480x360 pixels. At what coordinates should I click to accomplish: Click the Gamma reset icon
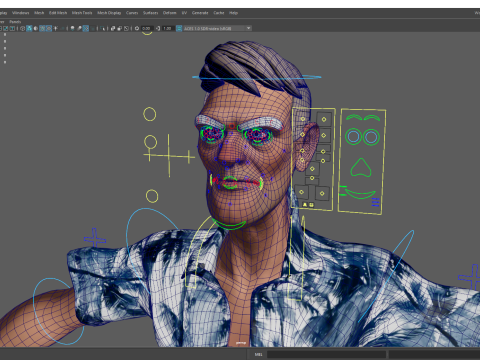pos(158,28)
